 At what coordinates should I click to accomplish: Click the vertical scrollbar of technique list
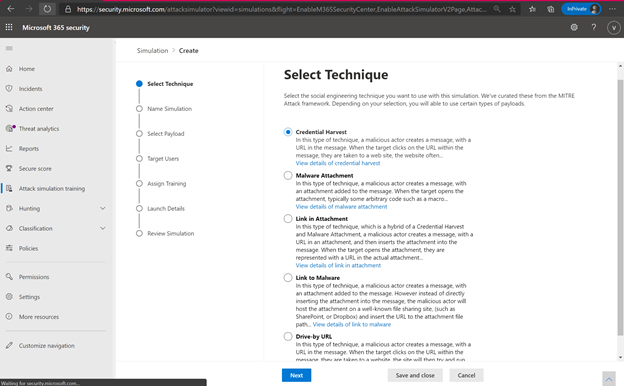coord(620,207)
